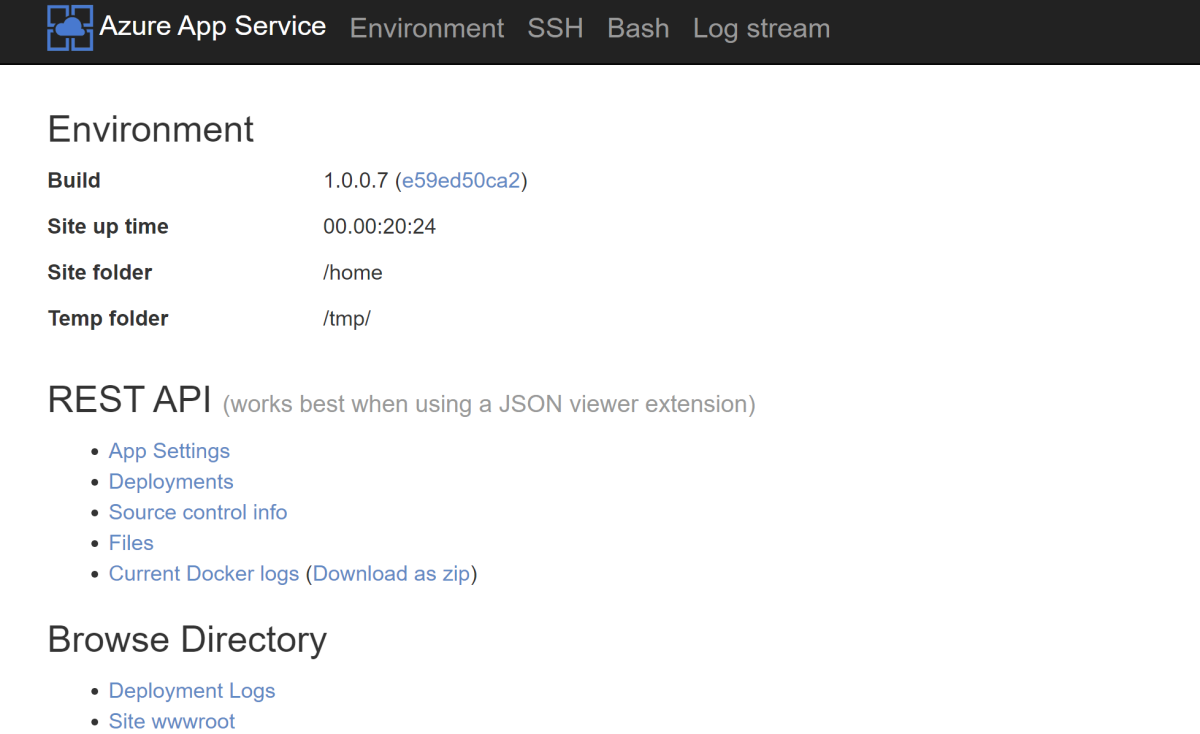Click the Site up time label
The image size is (1200, 734).
[x=108, y=227]
